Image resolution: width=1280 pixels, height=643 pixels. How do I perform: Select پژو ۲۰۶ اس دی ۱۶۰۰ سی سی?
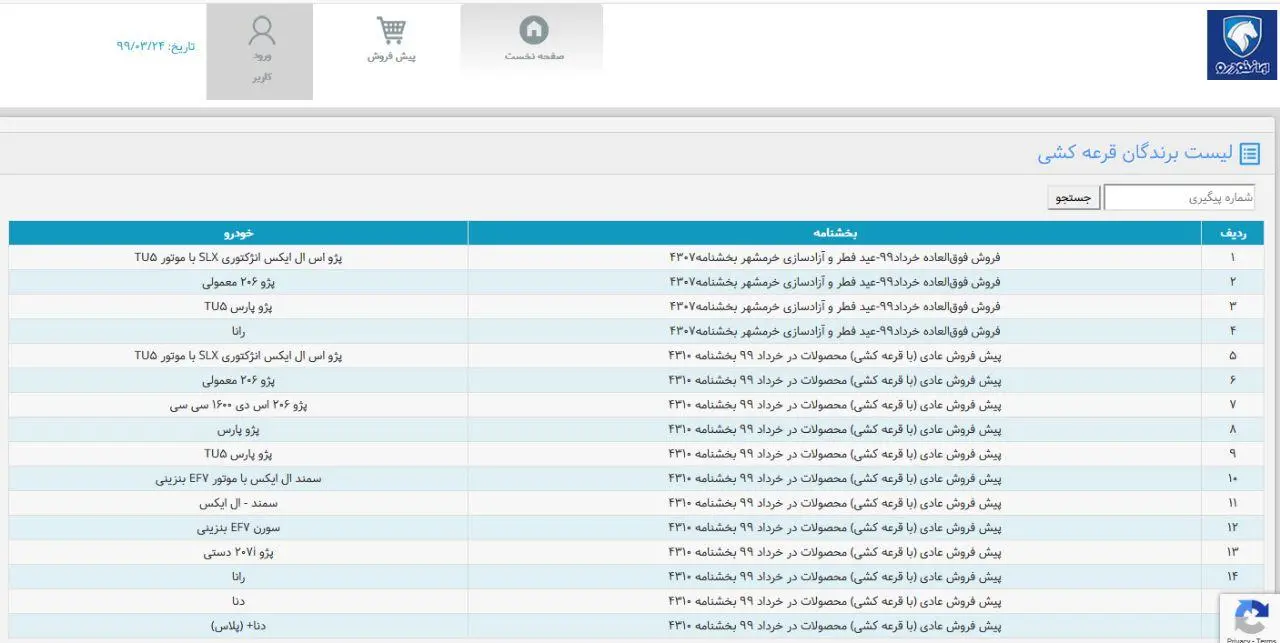pos(238,405)
